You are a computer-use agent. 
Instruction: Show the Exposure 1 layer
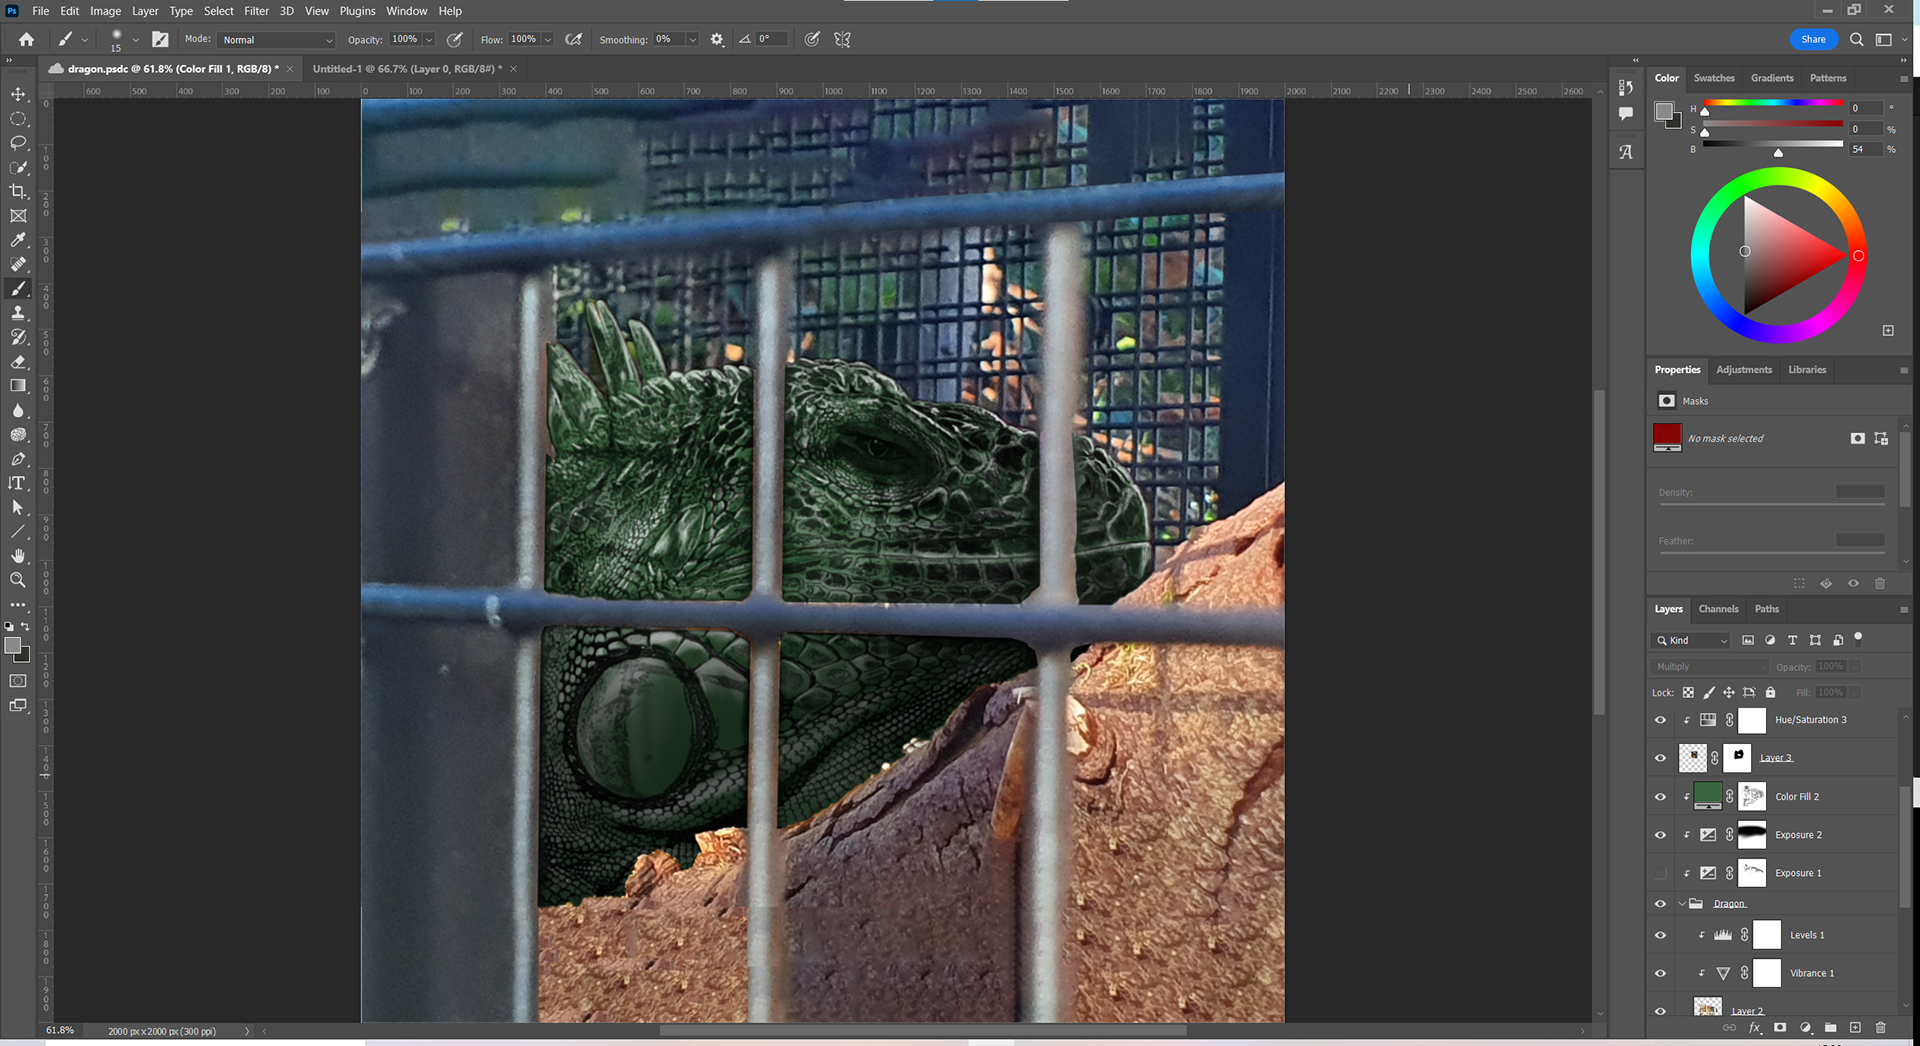(x=1660, y=873)
